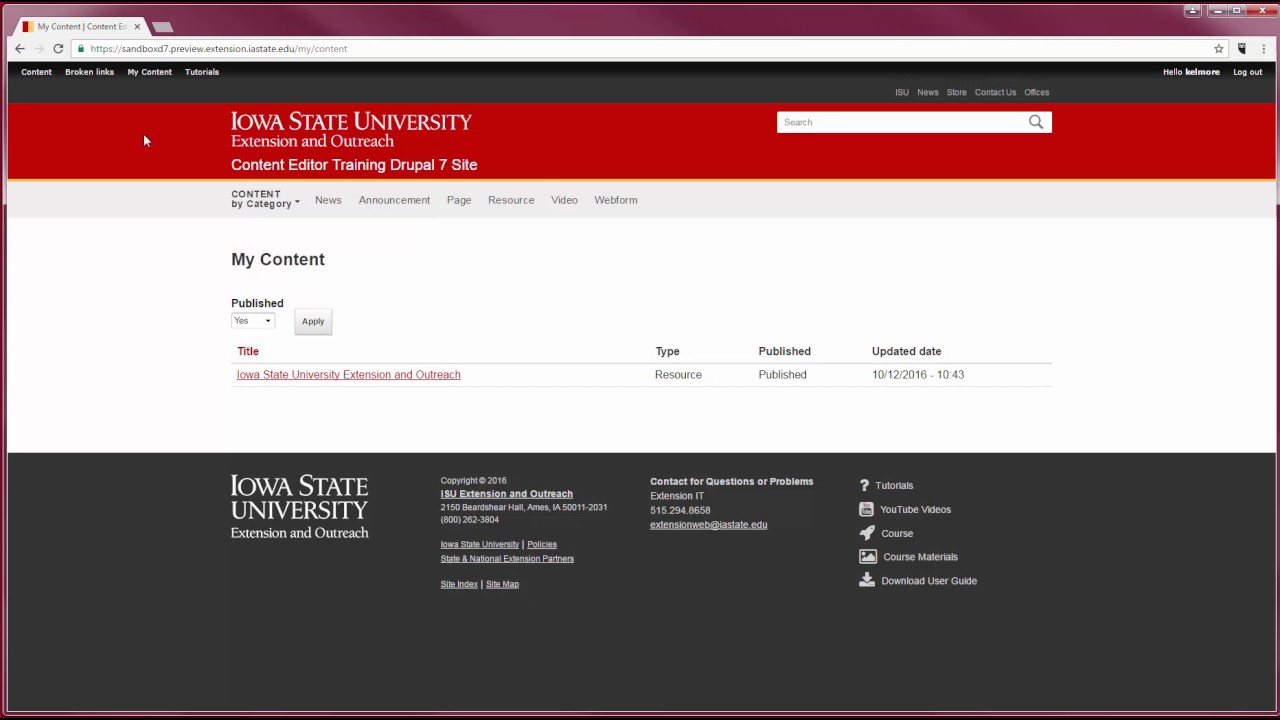Click the Resource type cell
This screenshot has height=720, width=1280.
[x=678, y=375]
